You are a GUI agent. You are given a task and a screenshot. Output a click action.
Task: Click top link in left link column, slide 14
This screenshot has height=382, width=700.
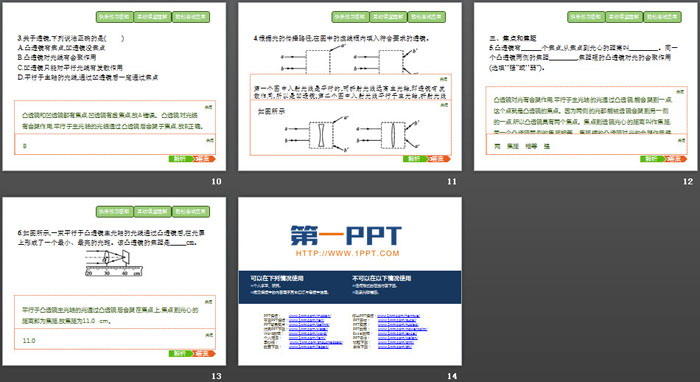310,316
